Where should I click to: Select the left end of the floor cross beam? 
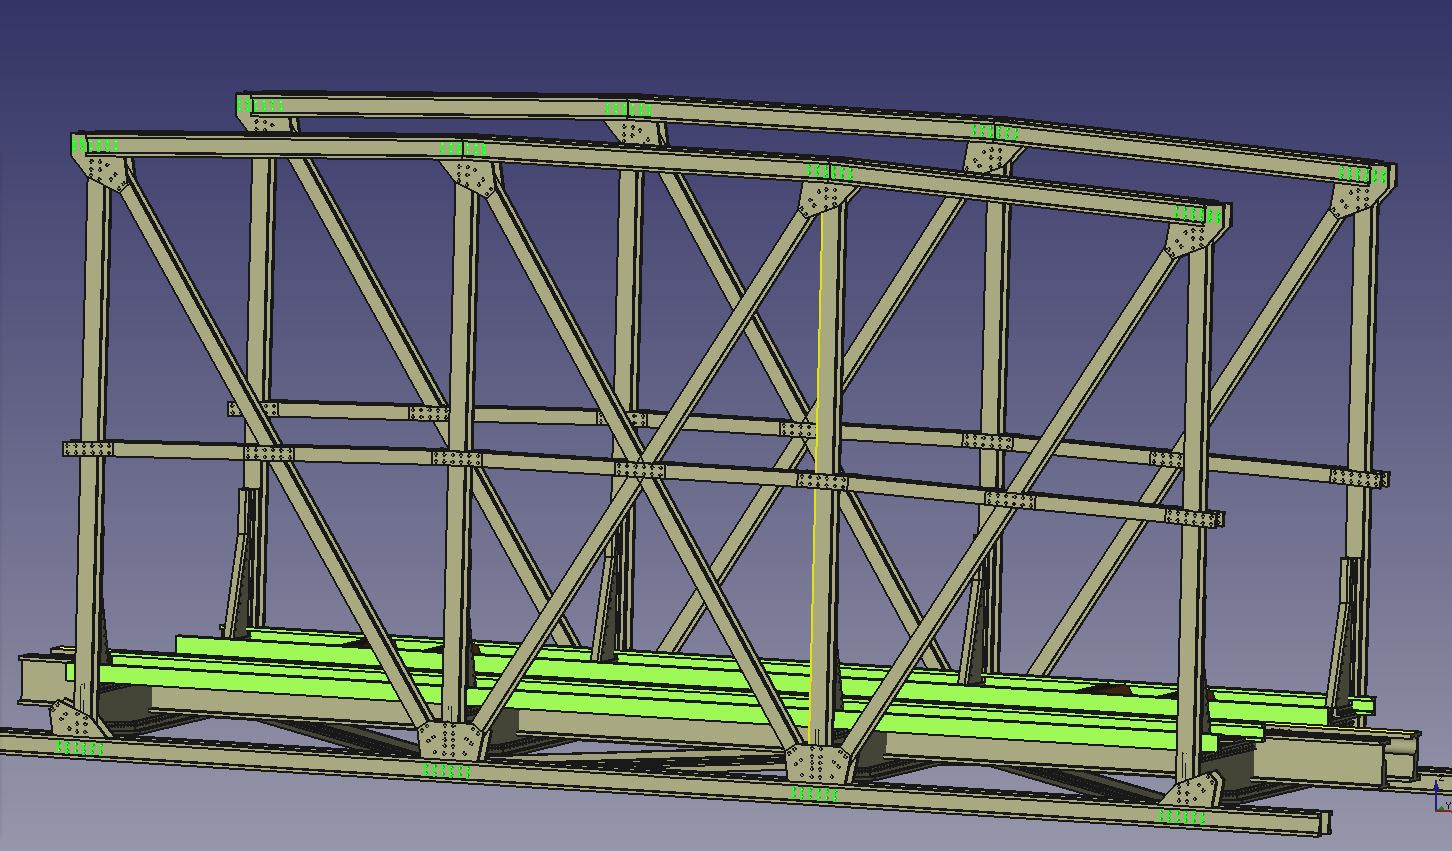point(40,678)
